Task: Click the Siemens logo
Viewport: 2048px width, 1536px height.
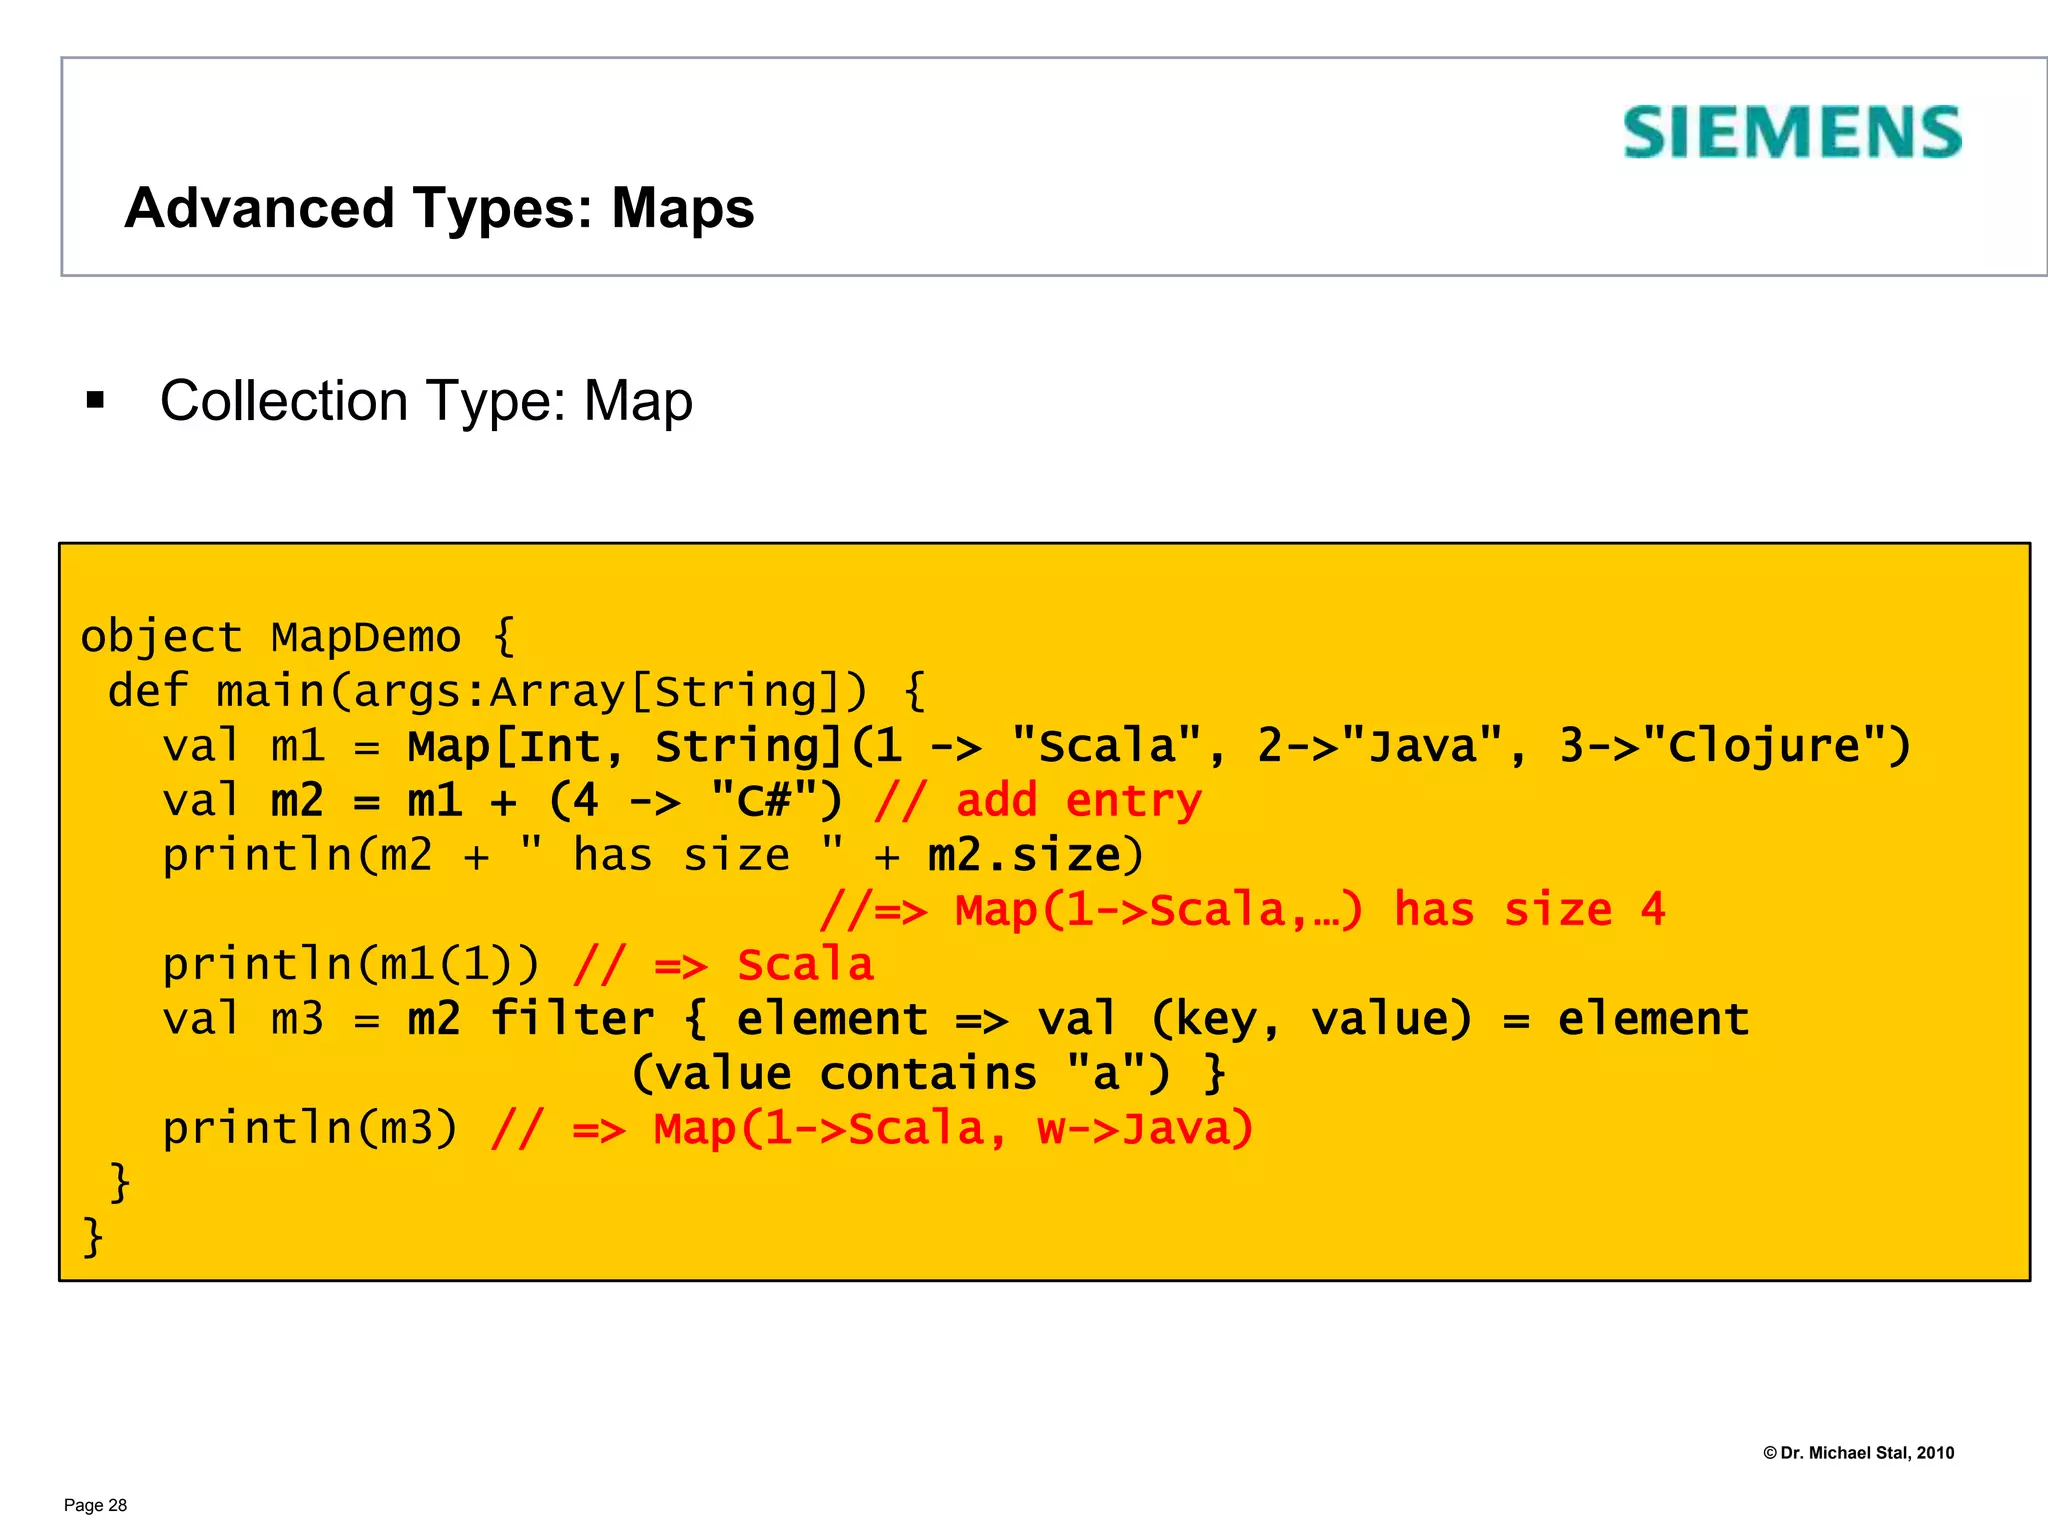Action: click(1792, 133)
